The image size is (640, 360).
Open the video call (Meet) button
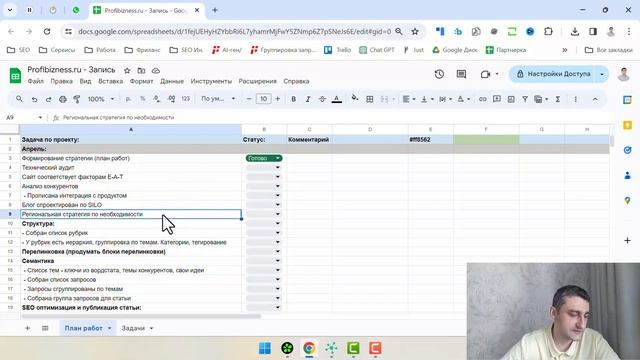point(485,74)
